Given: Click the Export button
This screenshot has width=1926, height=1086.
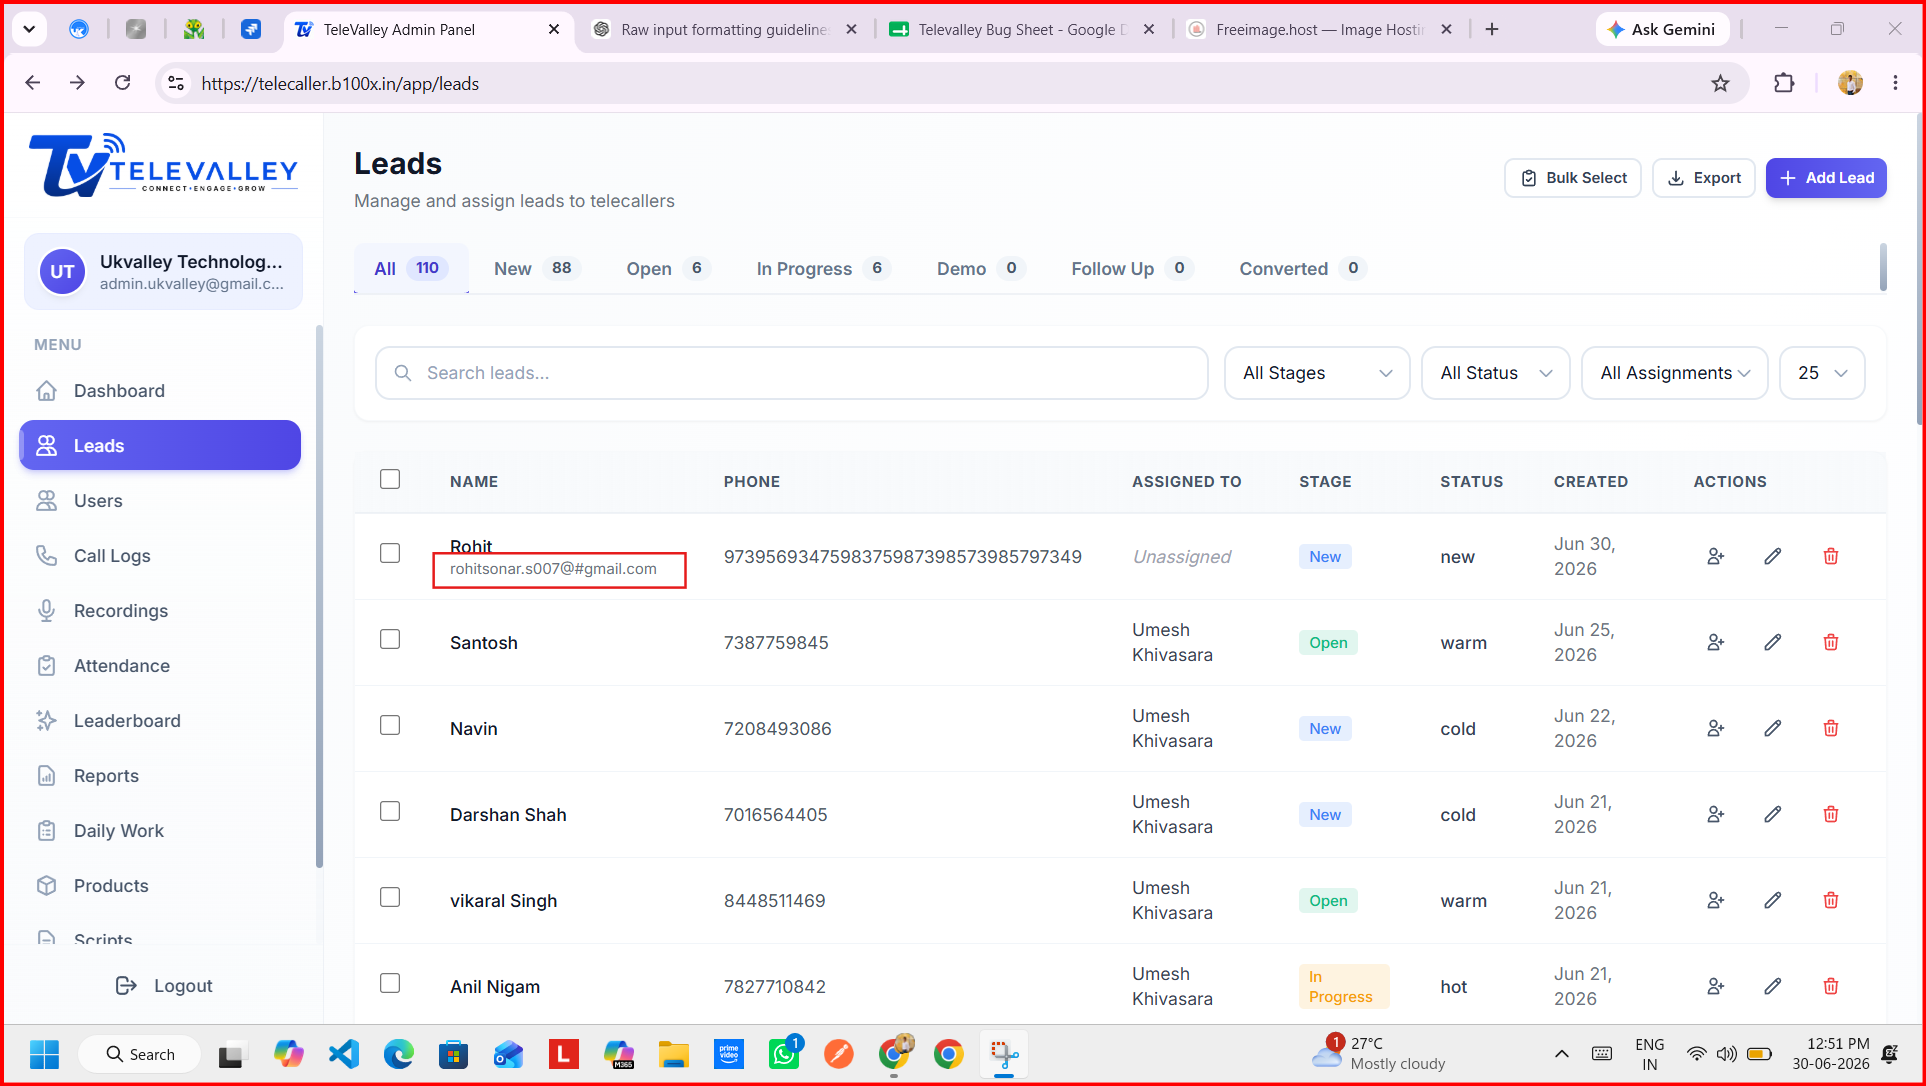Looking at the screenshot, I should pos(1703,178).
